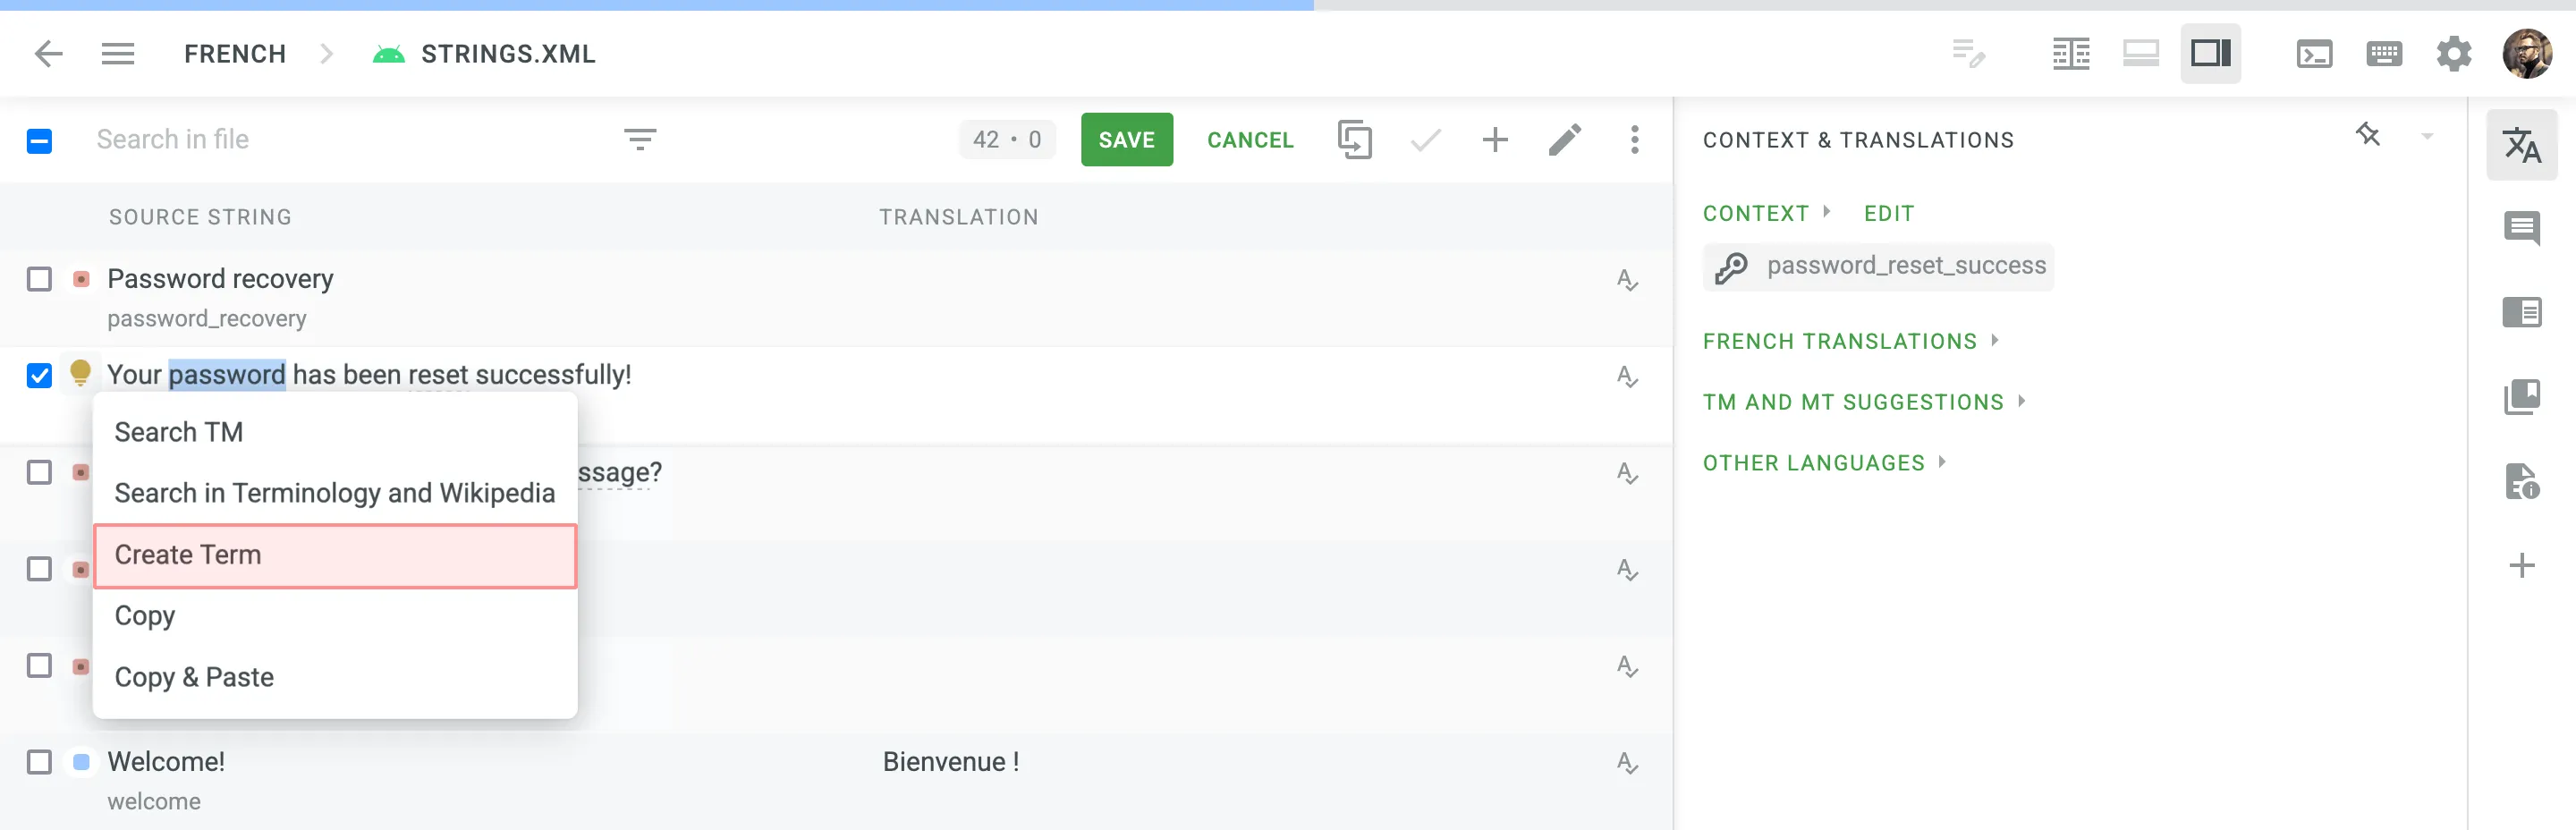This screenshot has width=2576, height=830.
Task: Open editor settings gear
Action: point(2455,54)
